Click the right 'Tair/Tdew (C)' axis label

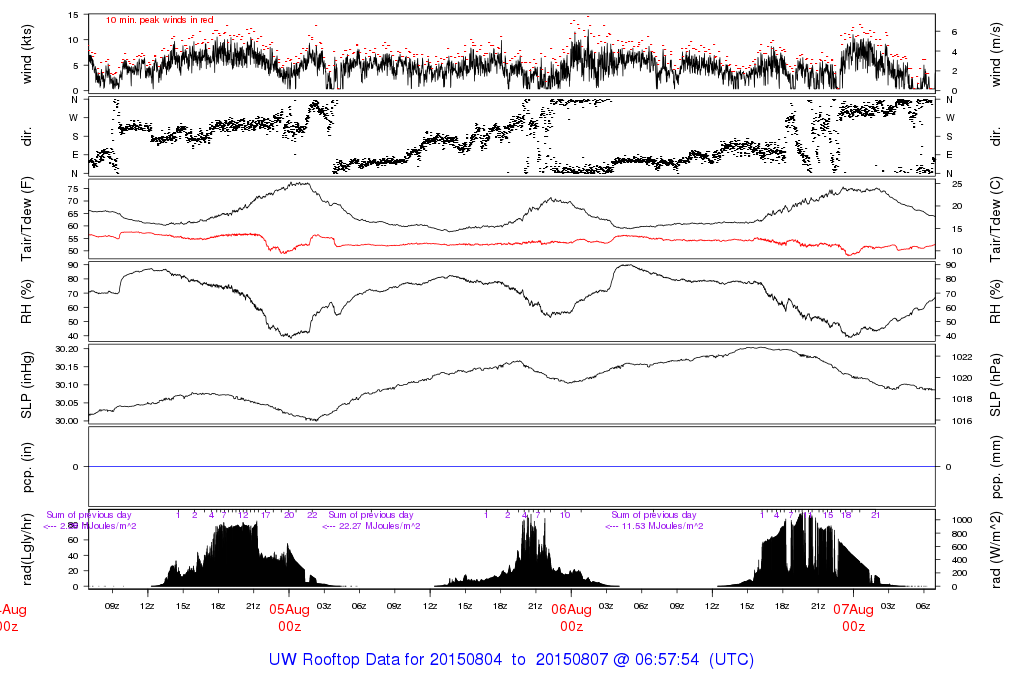[995, 219]
